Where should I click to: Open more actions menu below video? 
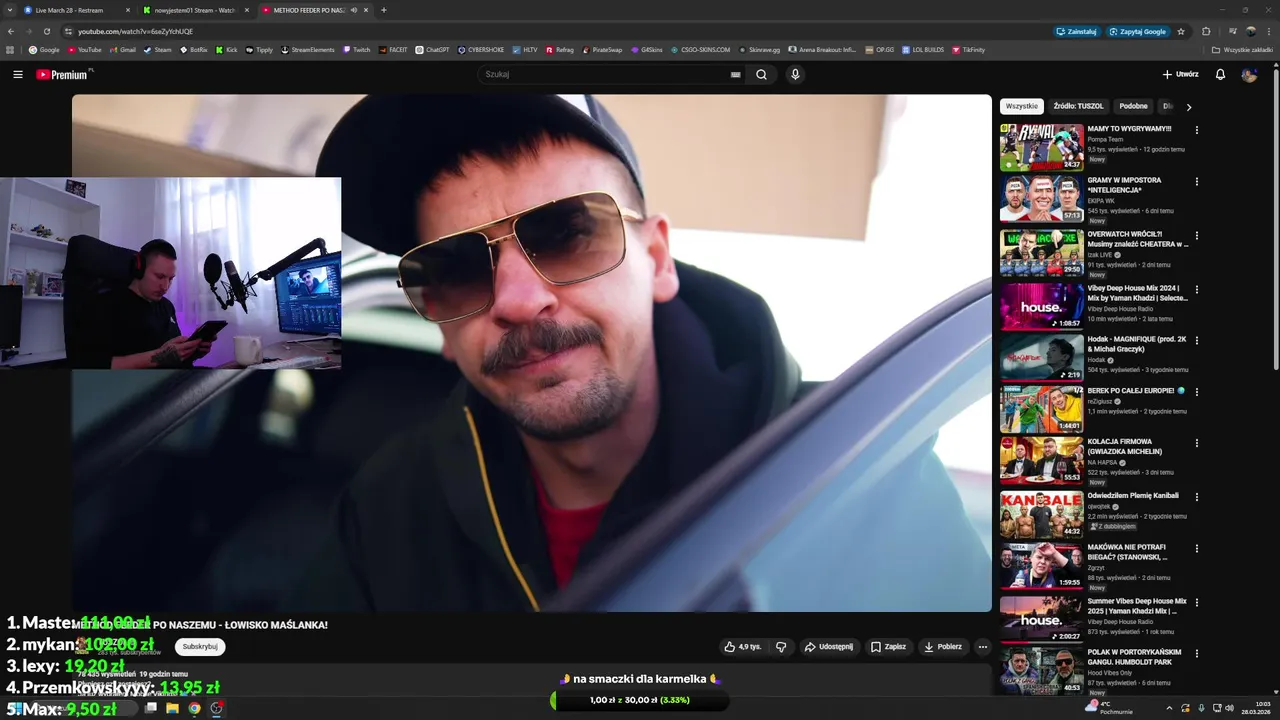(x=982, y=647)
